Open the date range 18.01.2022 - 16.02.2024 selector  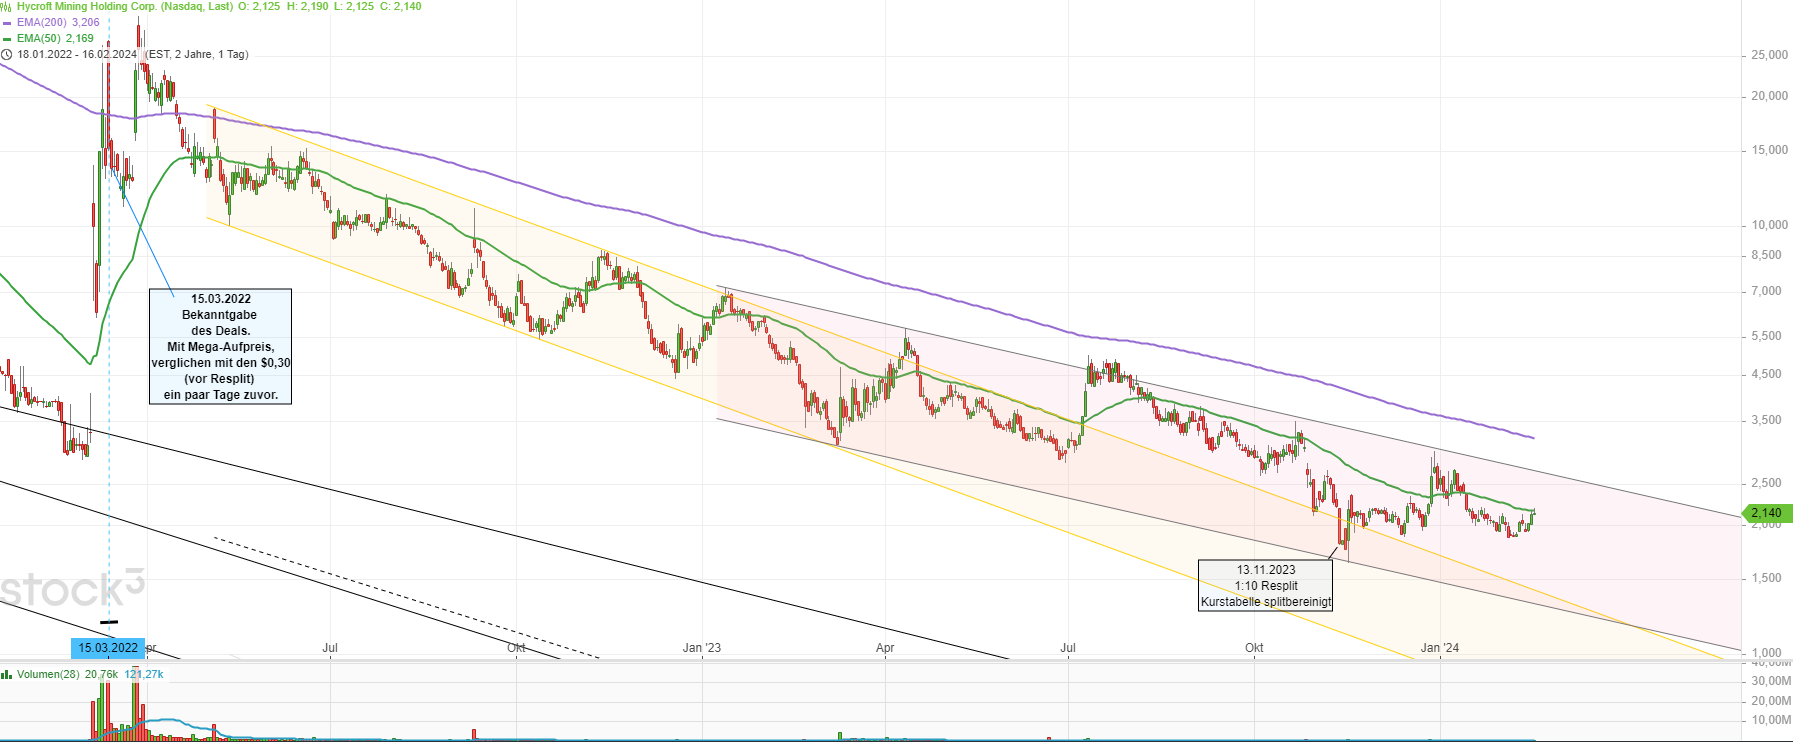pyautogui.click(x=77, y=55)
